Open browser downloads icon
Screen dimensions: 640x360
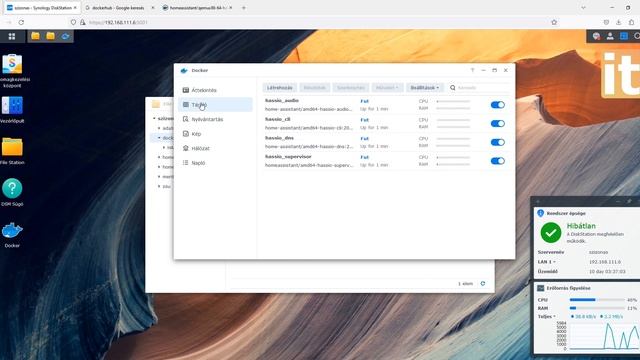pos(619,22)
